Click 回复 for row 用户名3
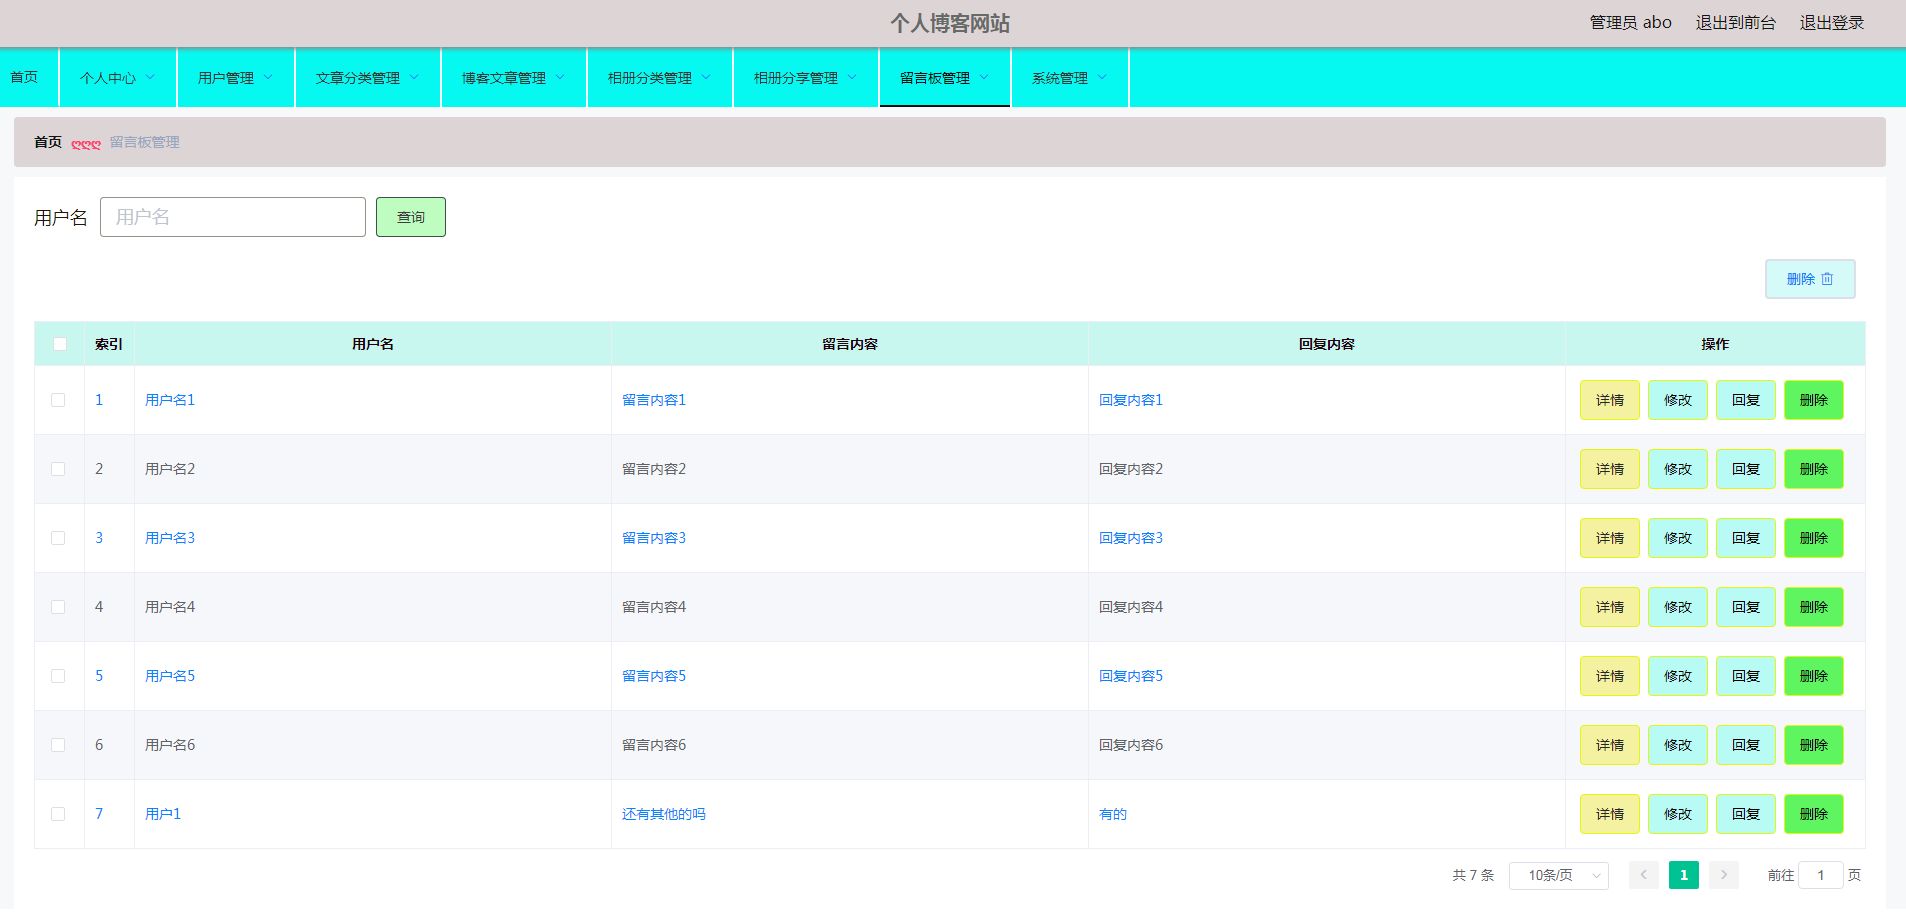The image size is (1906, 921). tap(1746, 538)
